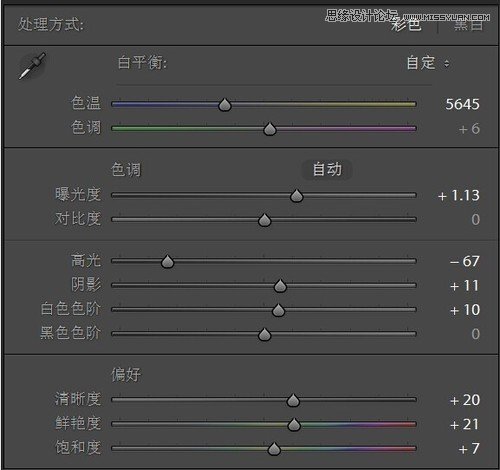Image resolution: width=500 pixels, height=470 pixels.
Task: Switch processing mode to 黑白
Action: (x=468, y=25)
